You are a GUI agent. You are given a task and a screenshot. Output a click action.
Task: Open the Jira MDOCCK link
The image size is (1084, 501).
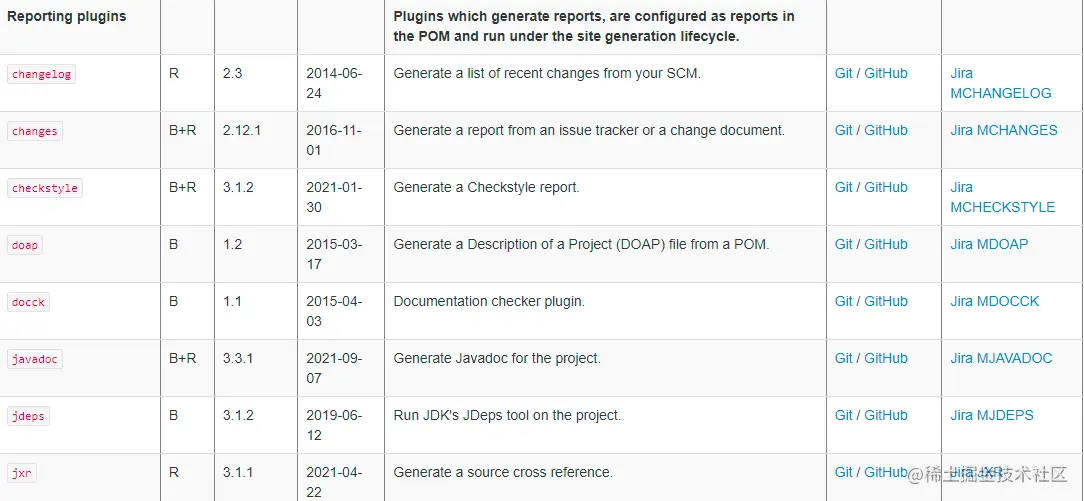pos(994,301)
